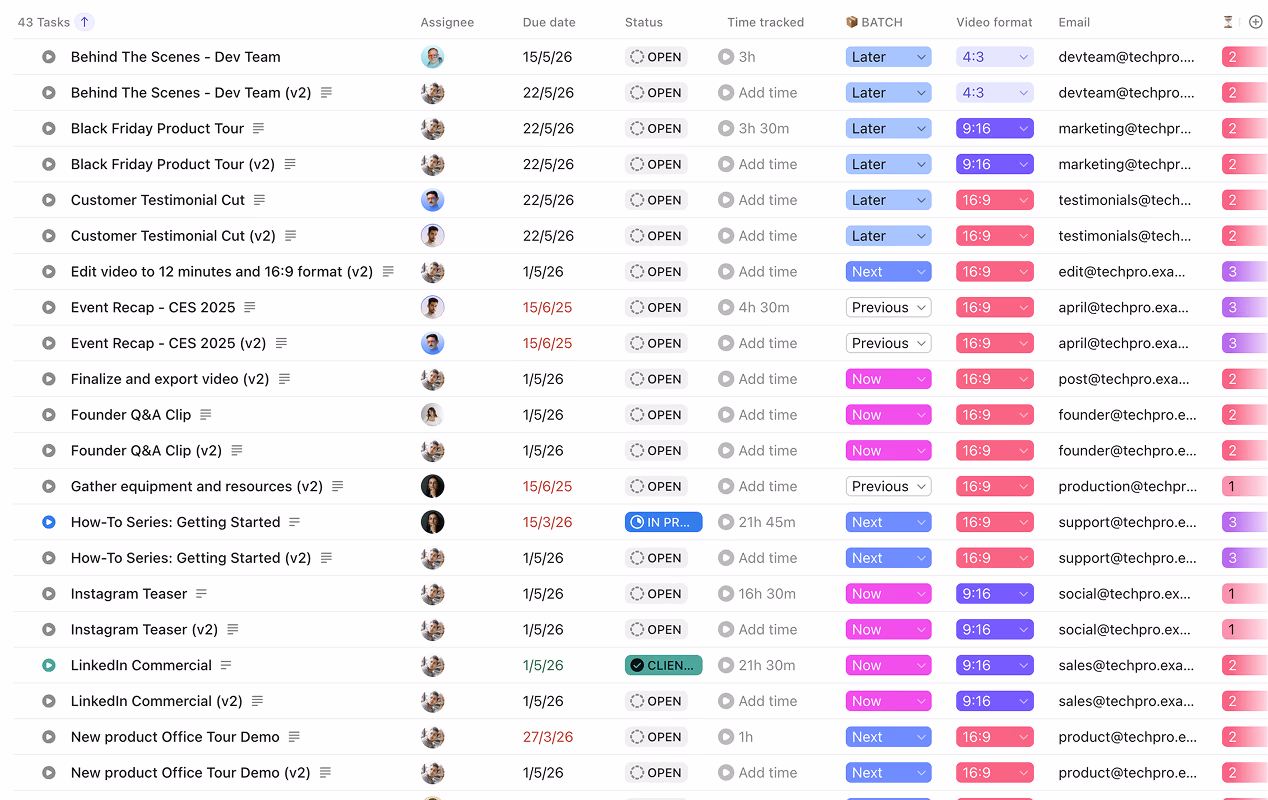Click the Video format column header
The width and height of the screenshot is (1268, 800).
[x=994, y=22]
